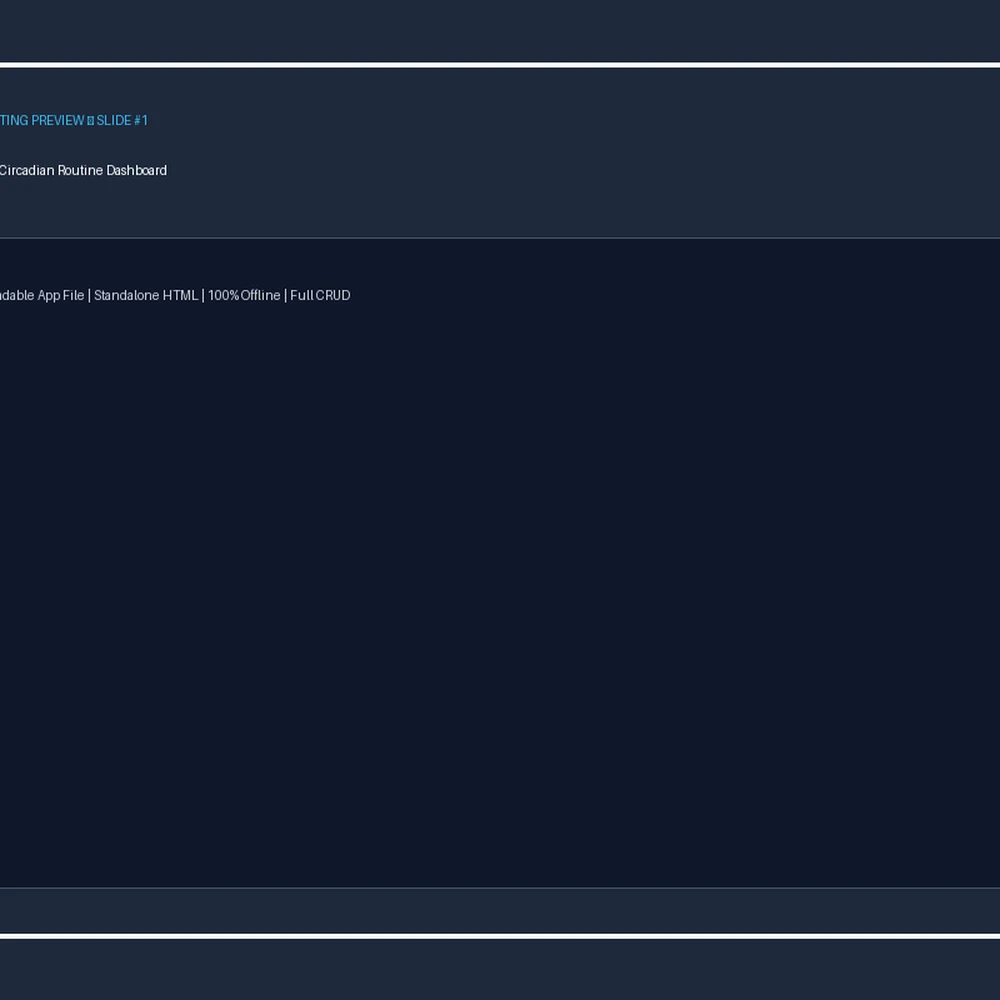This screenshot has width=1000, height=1000.
Task: Click the 'Full CRUD' label
Action: [x=320, y=295]
